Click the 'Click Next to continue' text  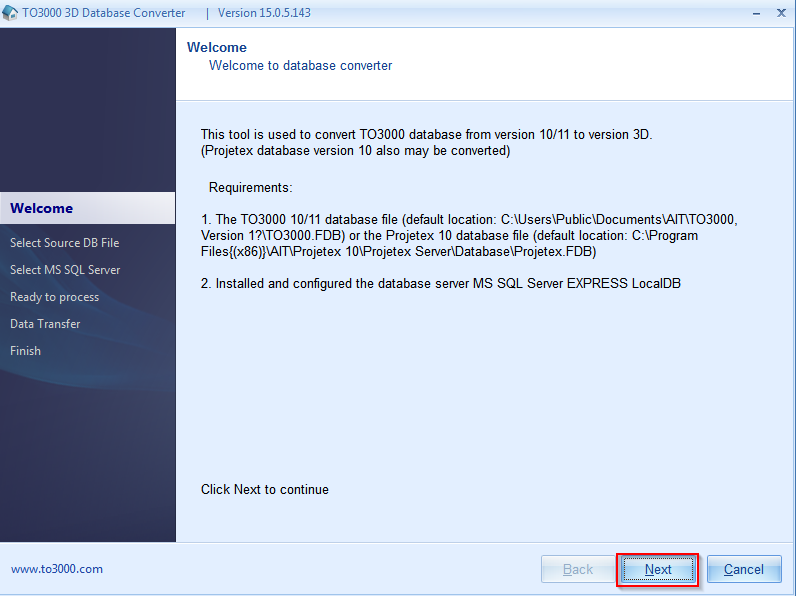click(x=264, y=489)
